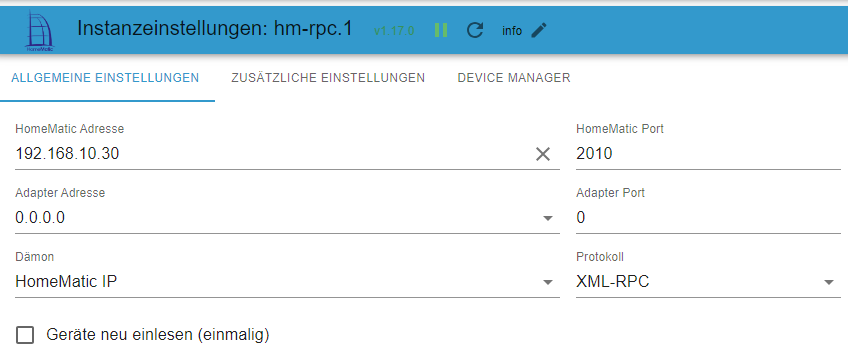Select the Allgemeine Einstellungen tab
The height and width of the screenshot is (364, 848).
(x=105, y=78)
